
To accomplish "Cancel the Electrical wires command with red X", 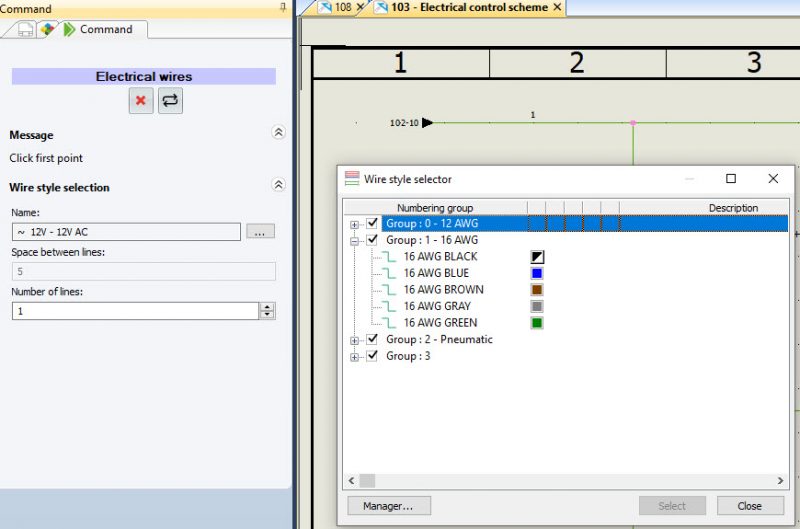I will point(141,101).
